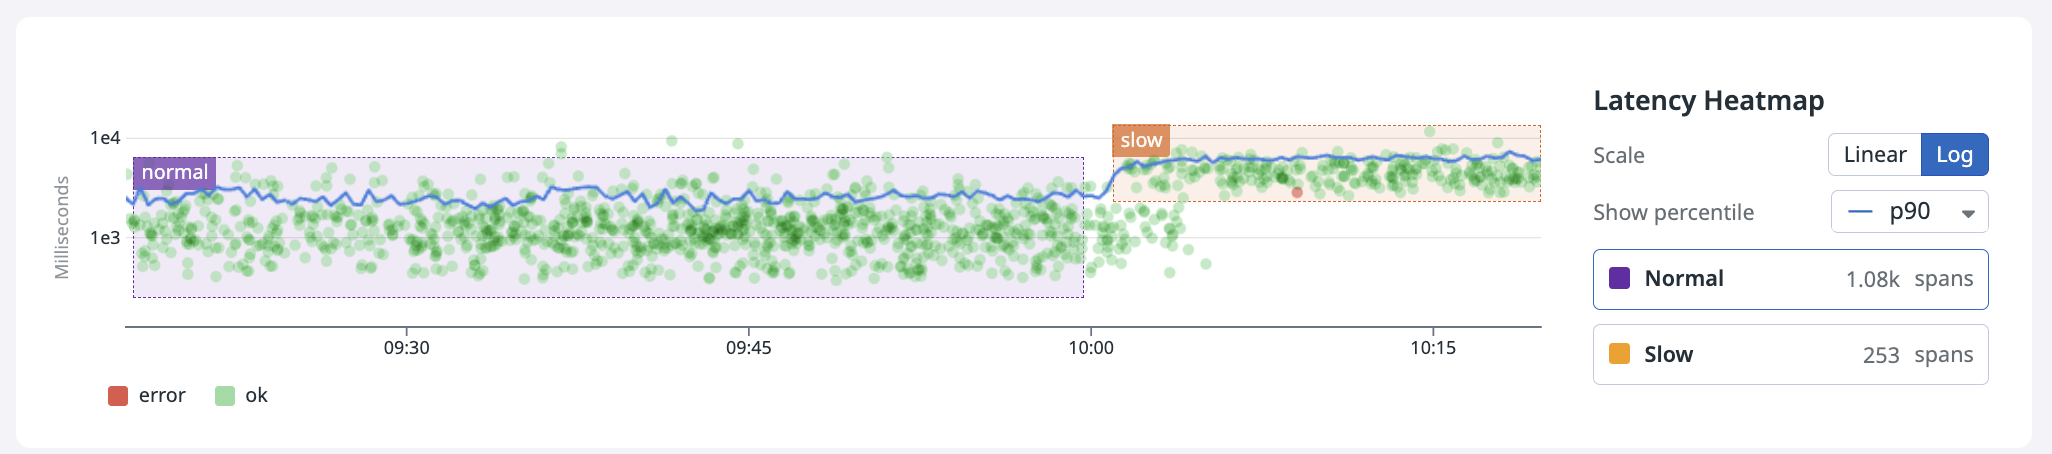Toggle the ok legend swatch
This screenshot has height=454, width=2052.
pos(225,396)
